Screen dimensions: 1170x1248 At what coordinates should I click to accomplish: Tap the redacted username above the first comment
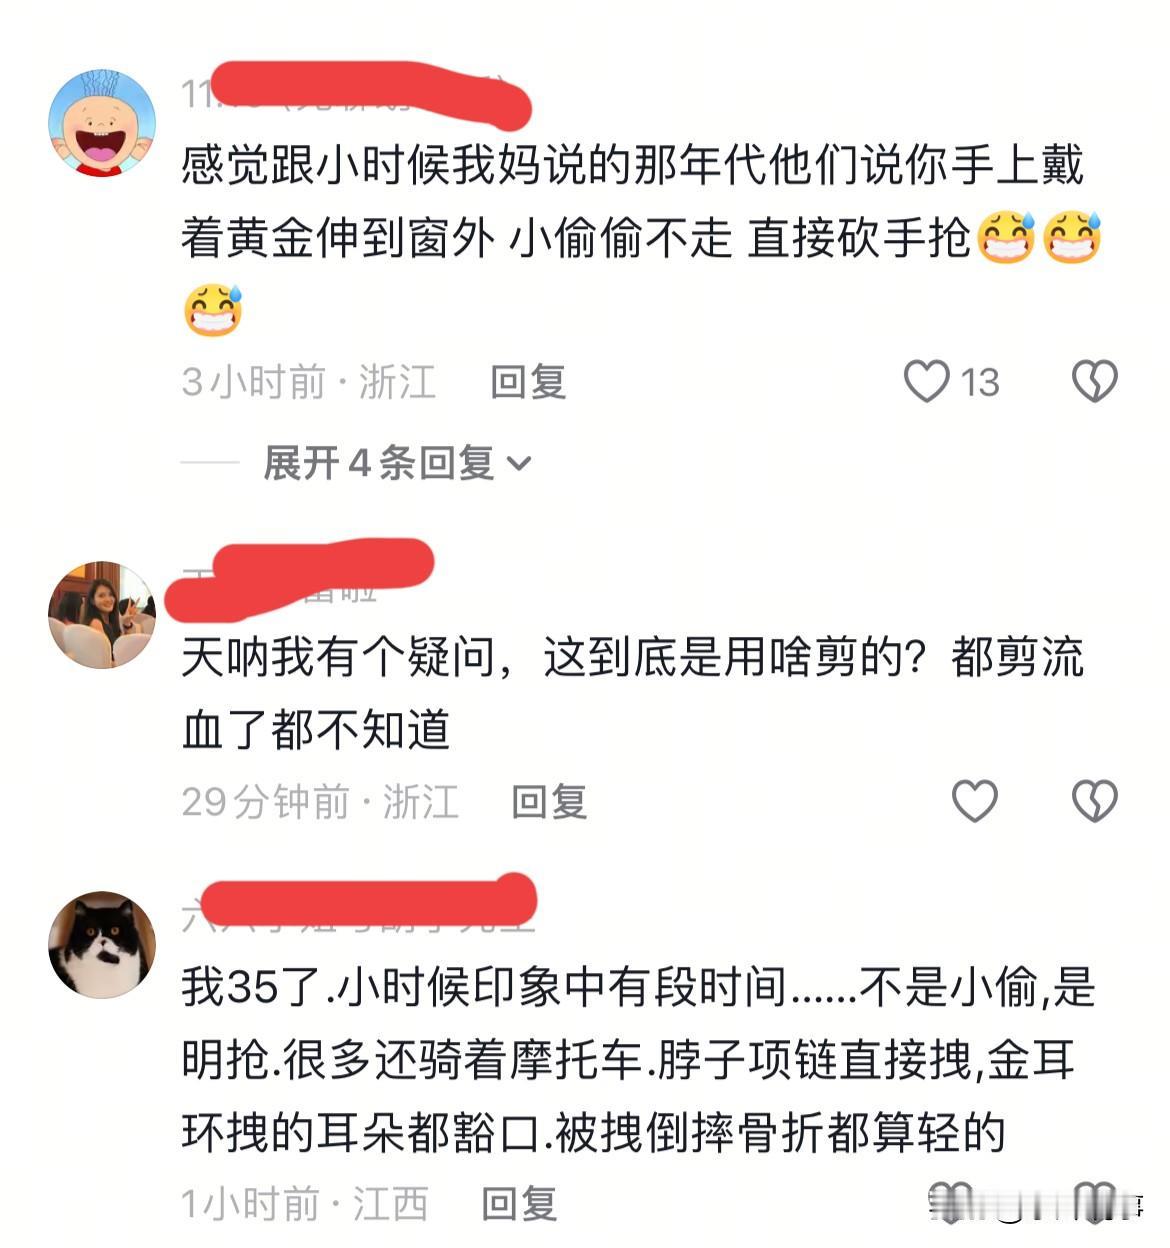coord(355,94)
